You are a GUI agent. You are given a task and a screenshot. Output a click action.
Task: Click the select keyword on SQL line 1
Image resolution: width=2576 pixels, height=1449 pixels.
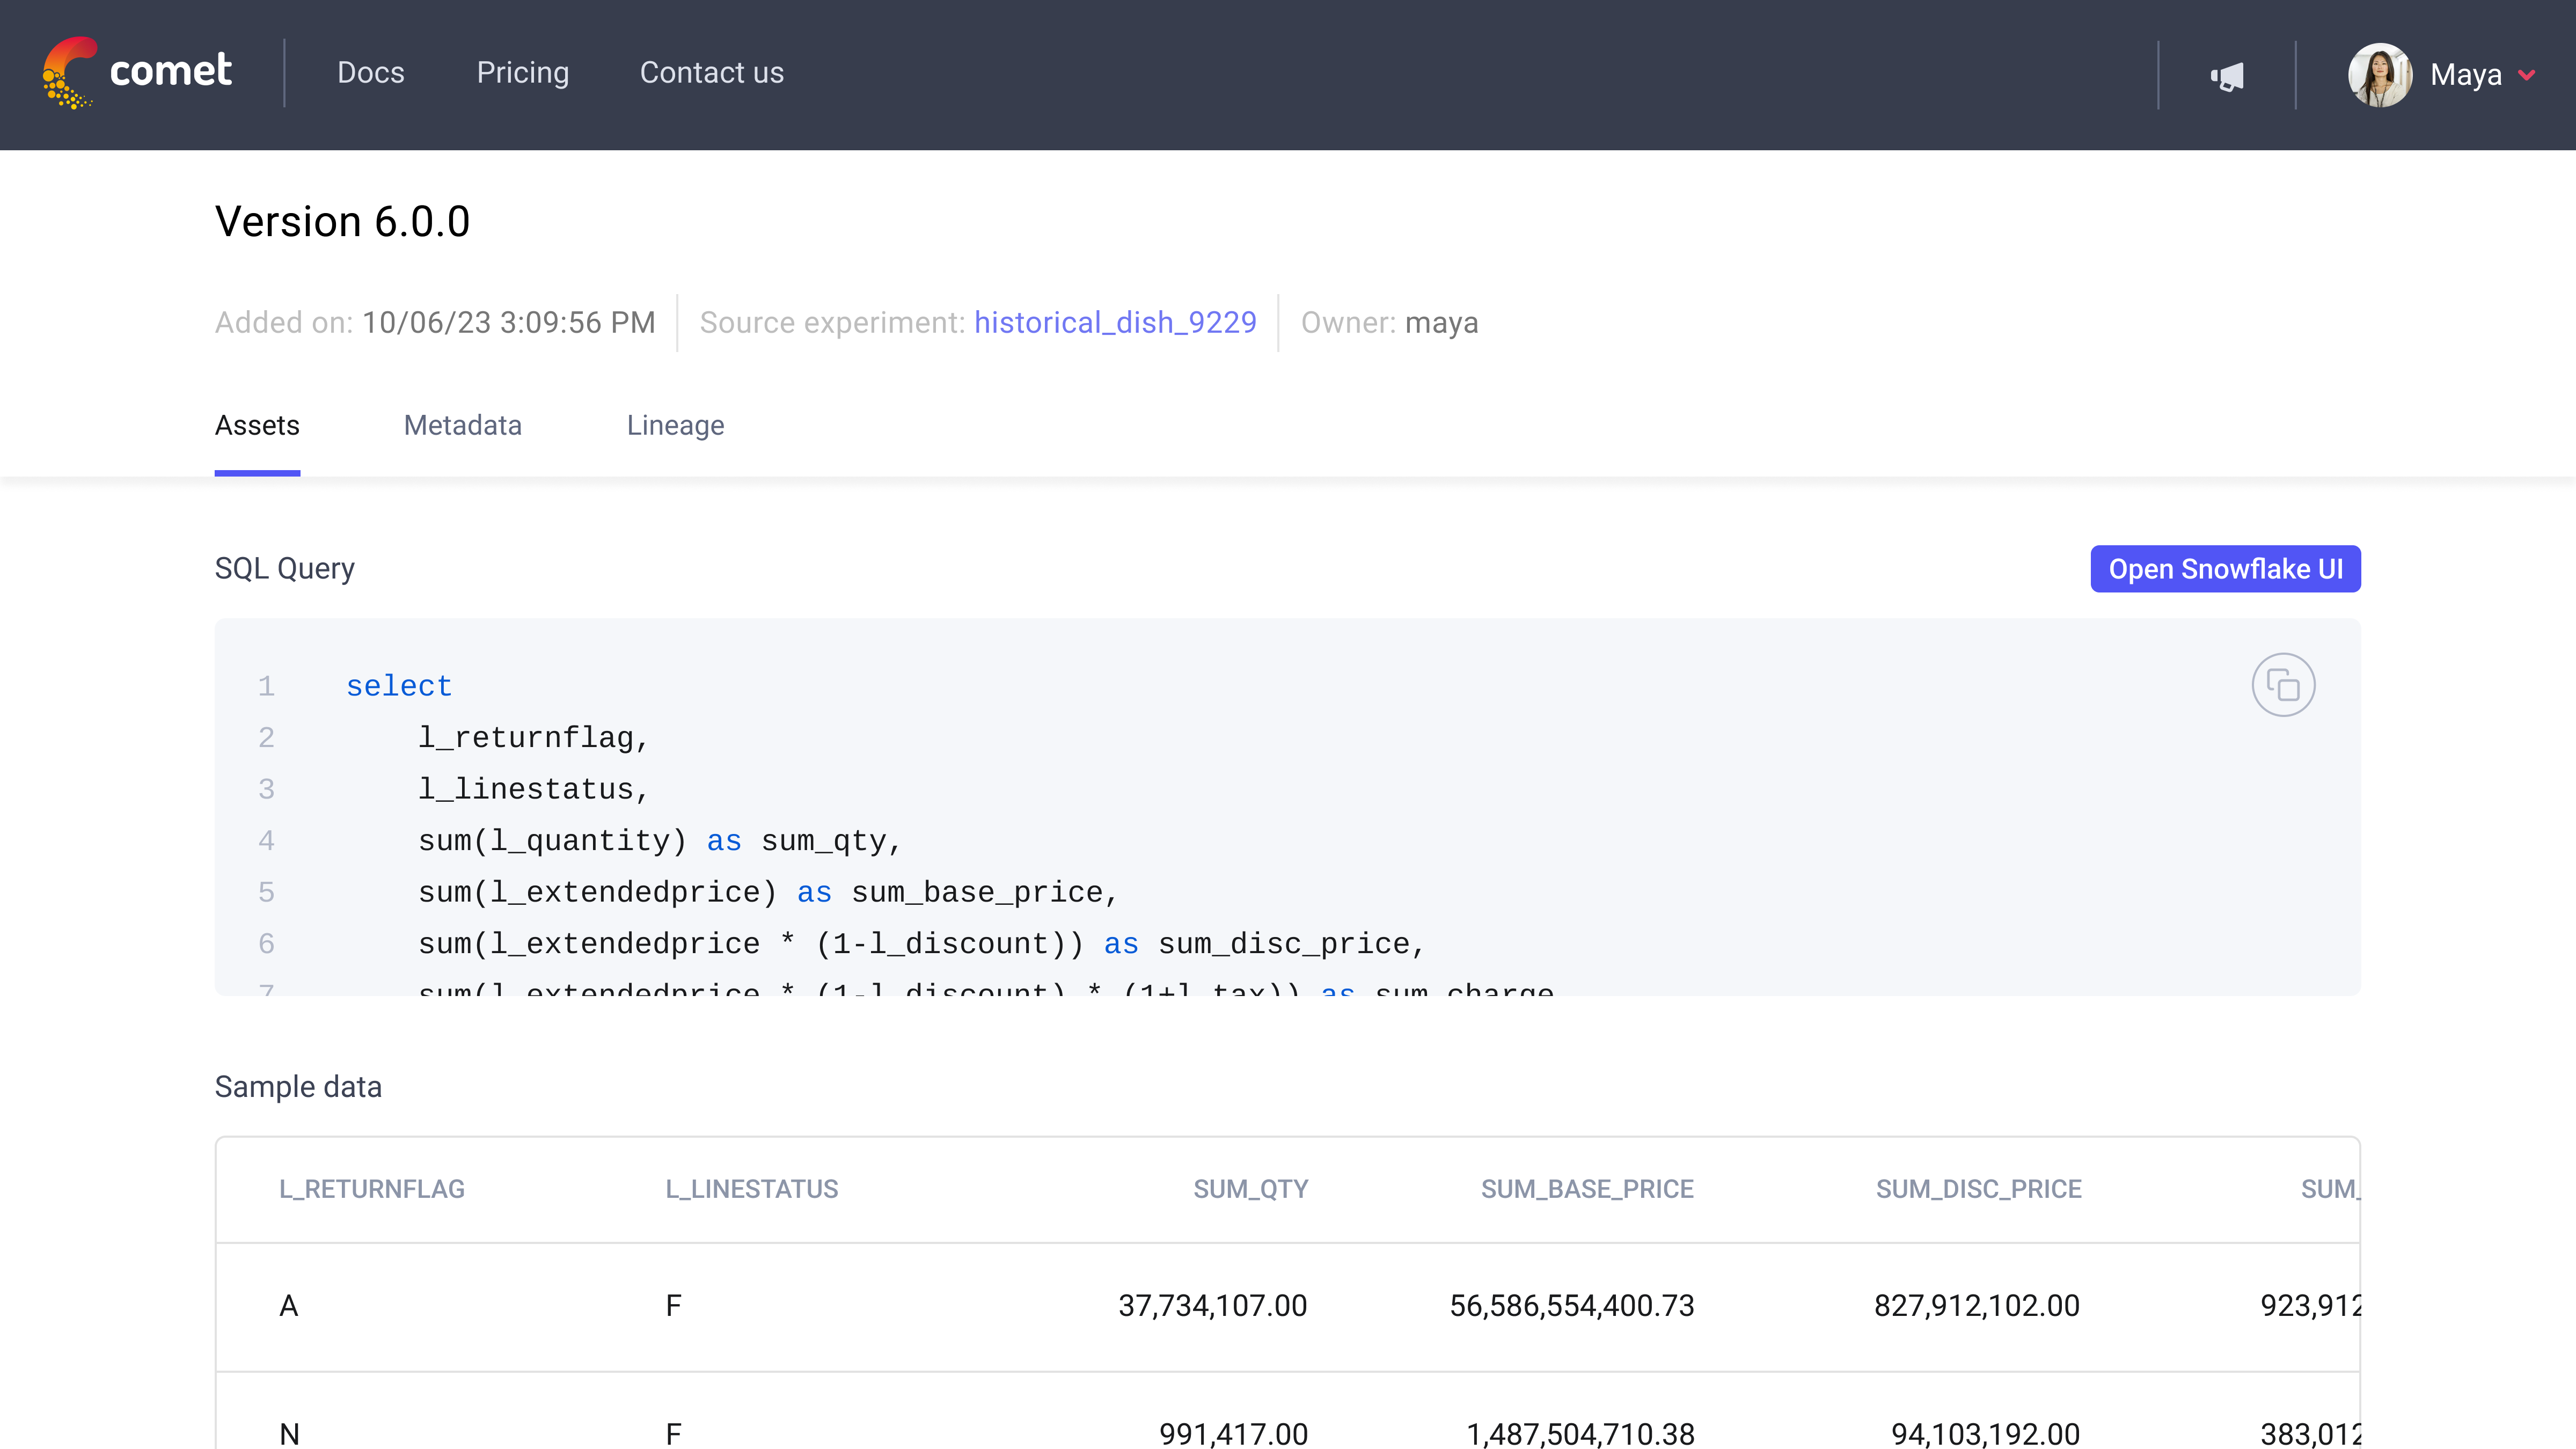[x=399, y=685]
